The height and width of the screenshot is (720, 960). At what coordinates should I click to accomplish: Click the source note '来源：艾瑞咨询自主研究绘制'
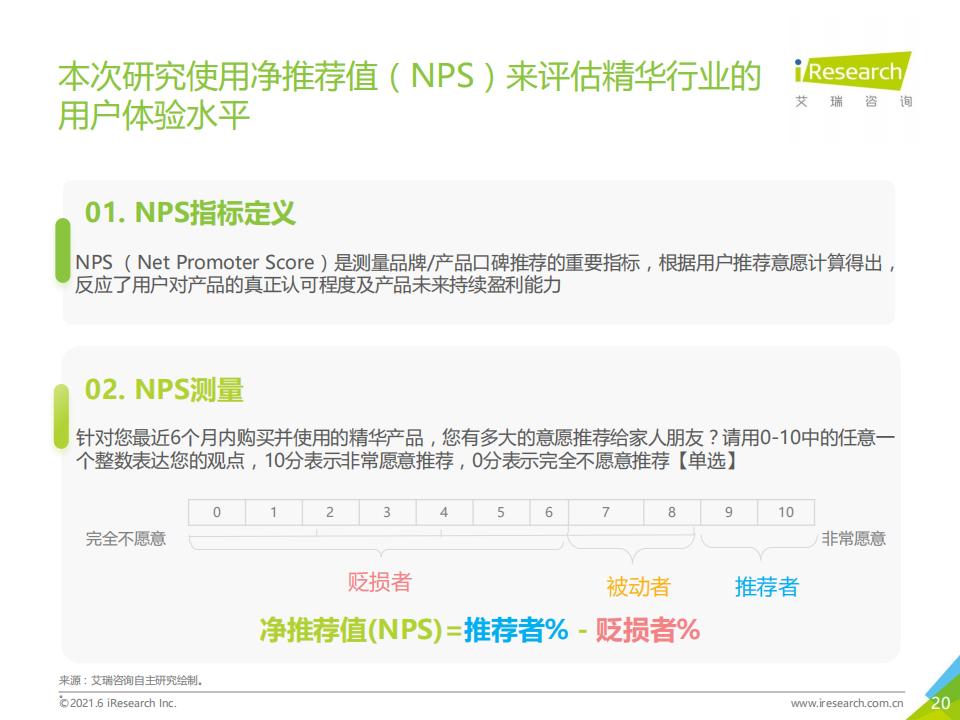131,680
